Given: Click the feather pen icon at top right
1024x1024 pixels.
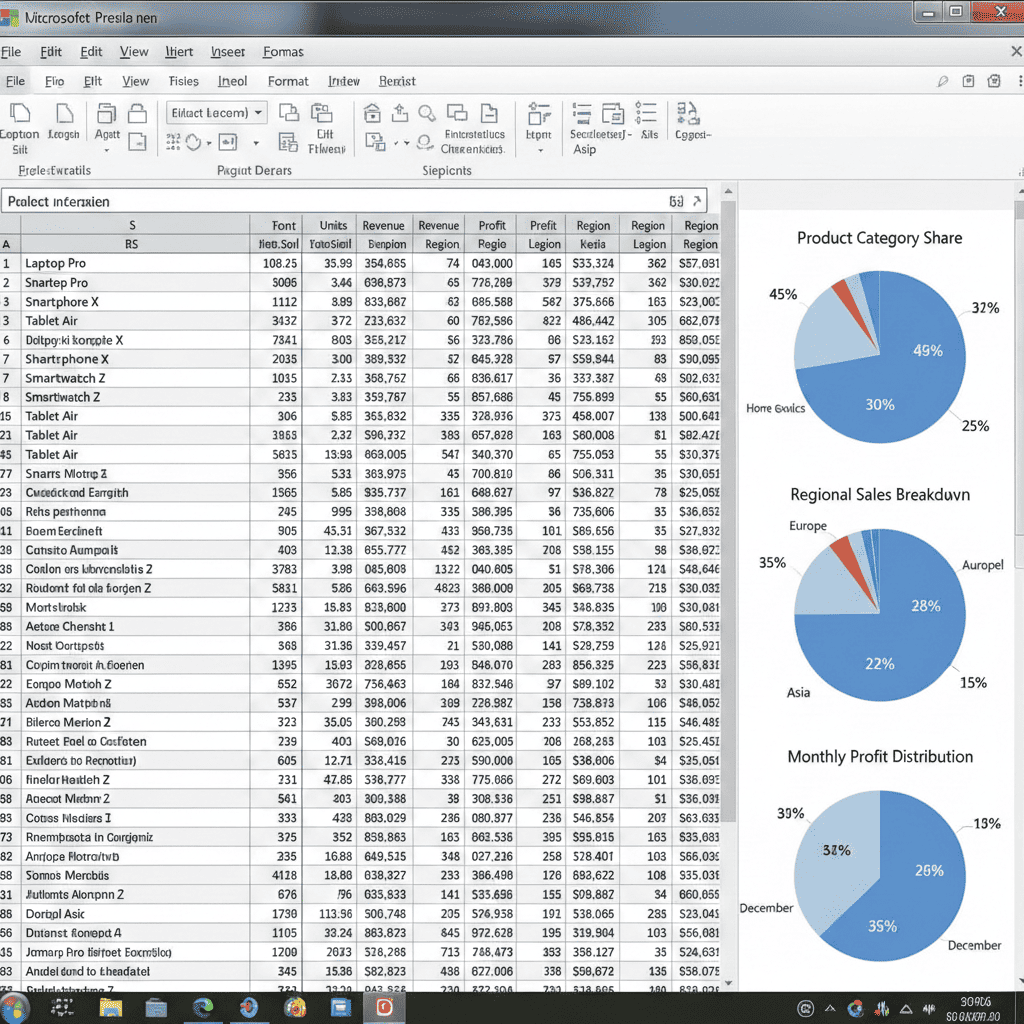Looking at the screenshot, I should click(x=943, y=82).
